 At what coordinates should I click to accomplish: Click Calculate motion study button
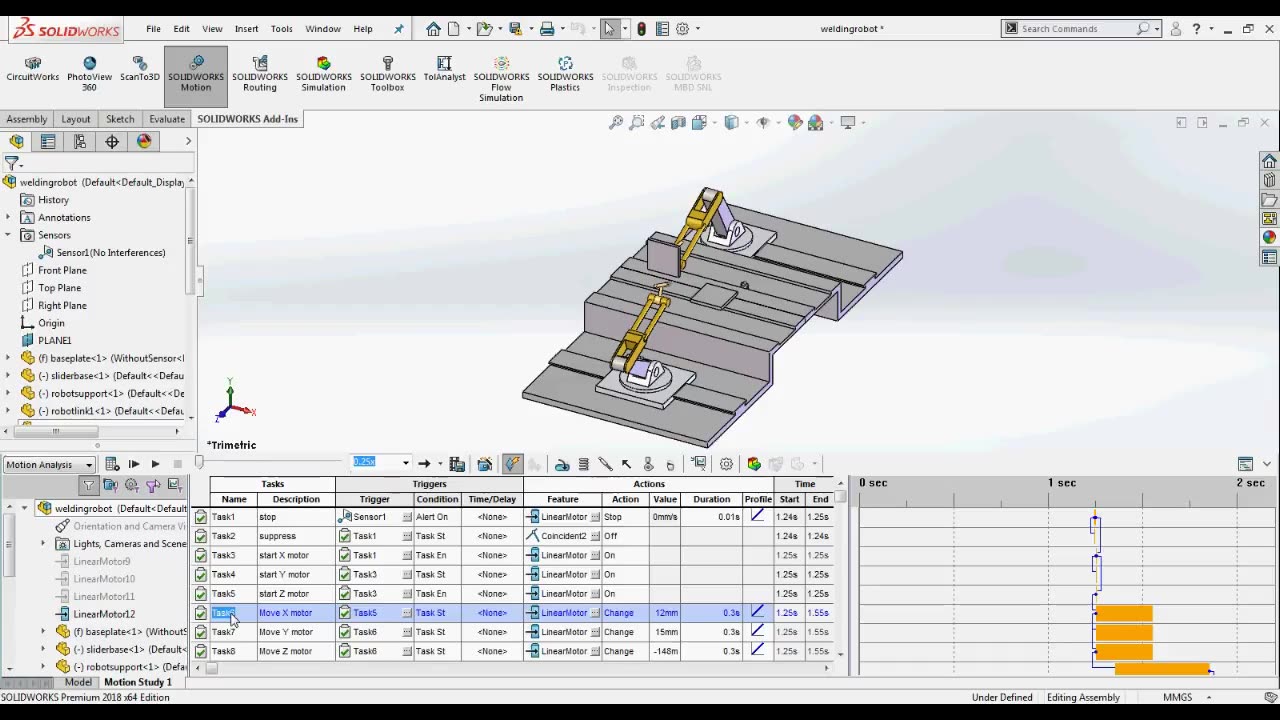[112, 464]
